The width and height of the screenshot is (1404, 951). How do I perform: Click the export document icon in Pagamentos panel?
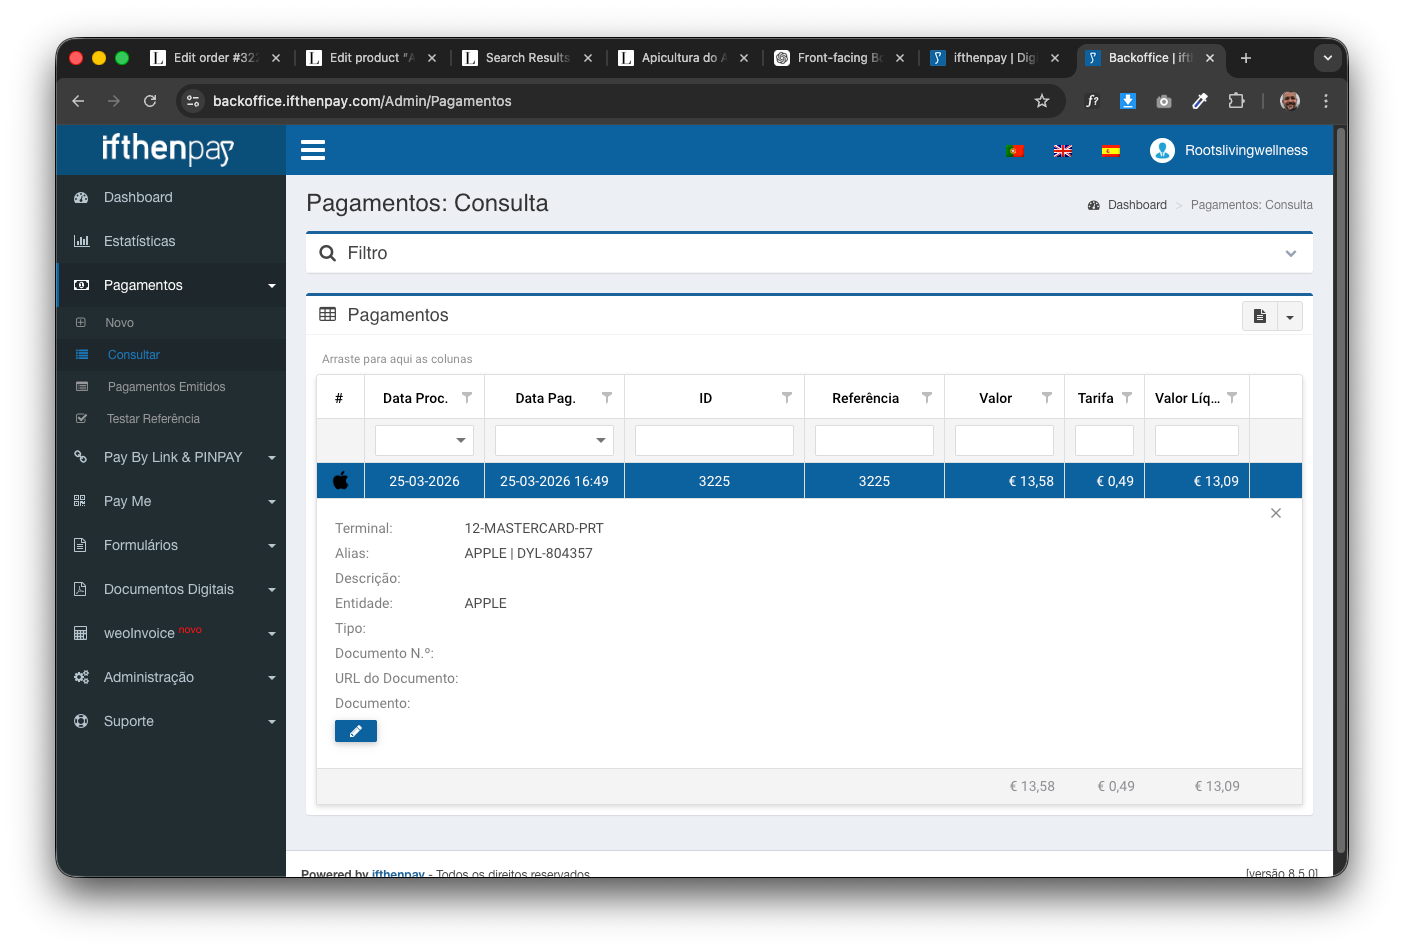click(1260, 316)
